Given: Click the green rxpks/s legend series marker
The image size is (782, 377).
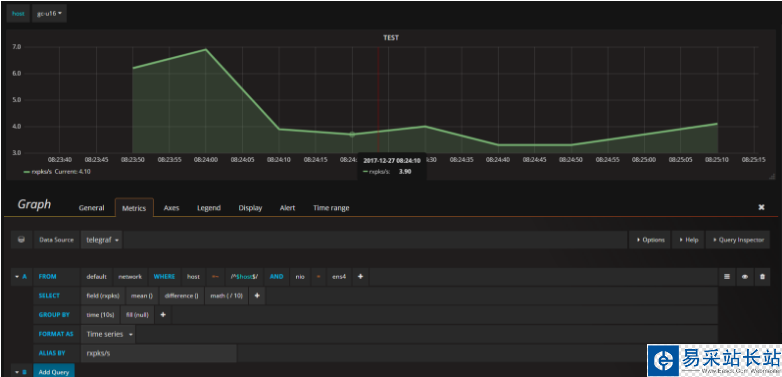Looking at the screenshot, I should pos(26,172).
